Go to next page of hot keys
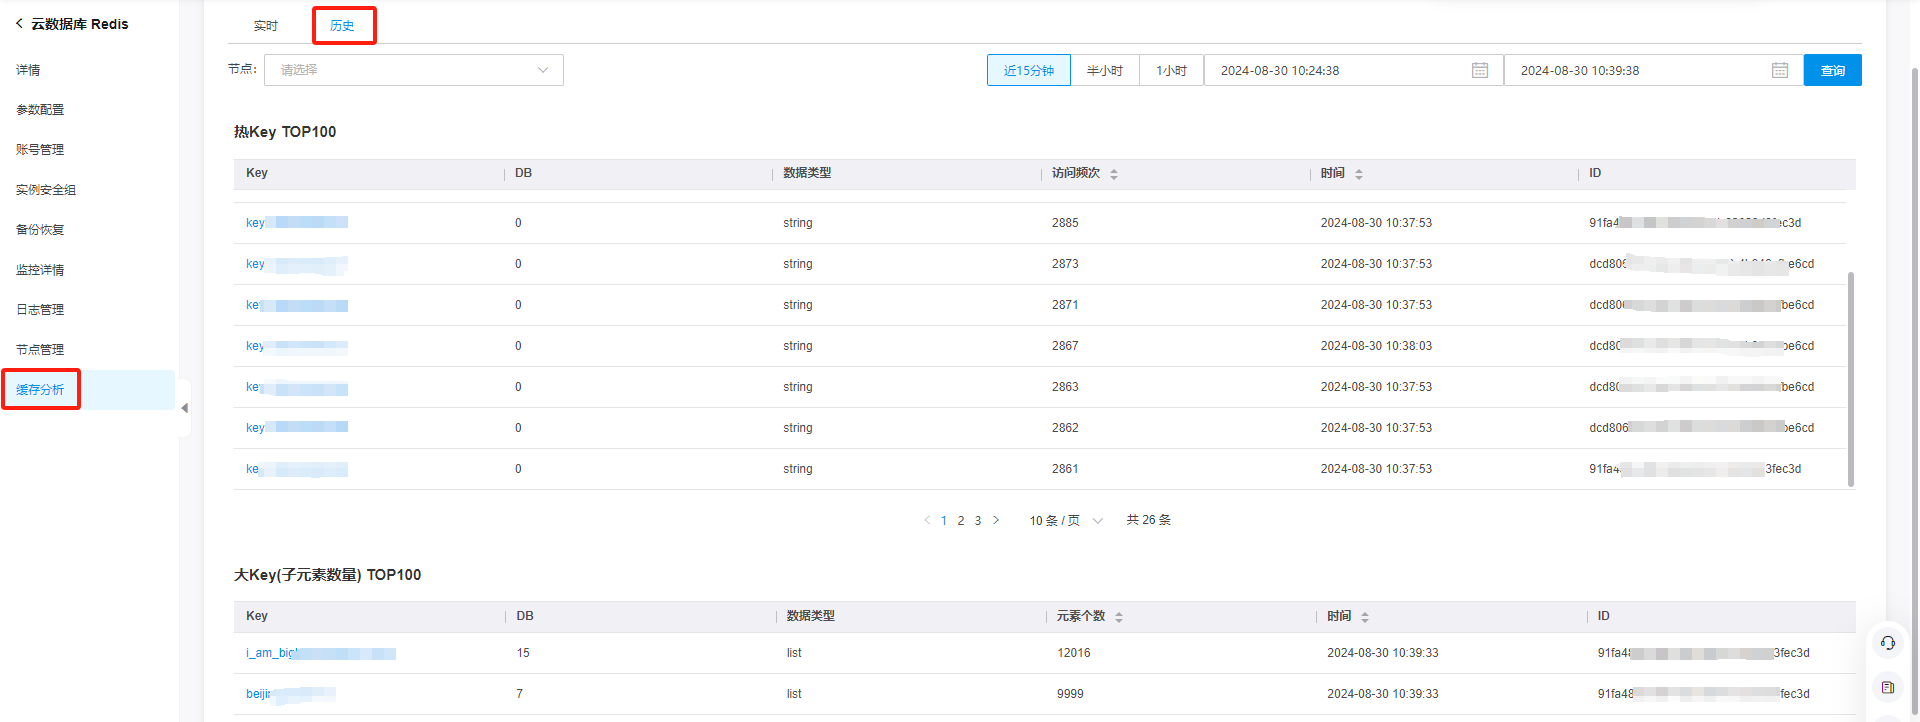The image size is (1920, 722). pyautogui.click(x=996, y=520)
